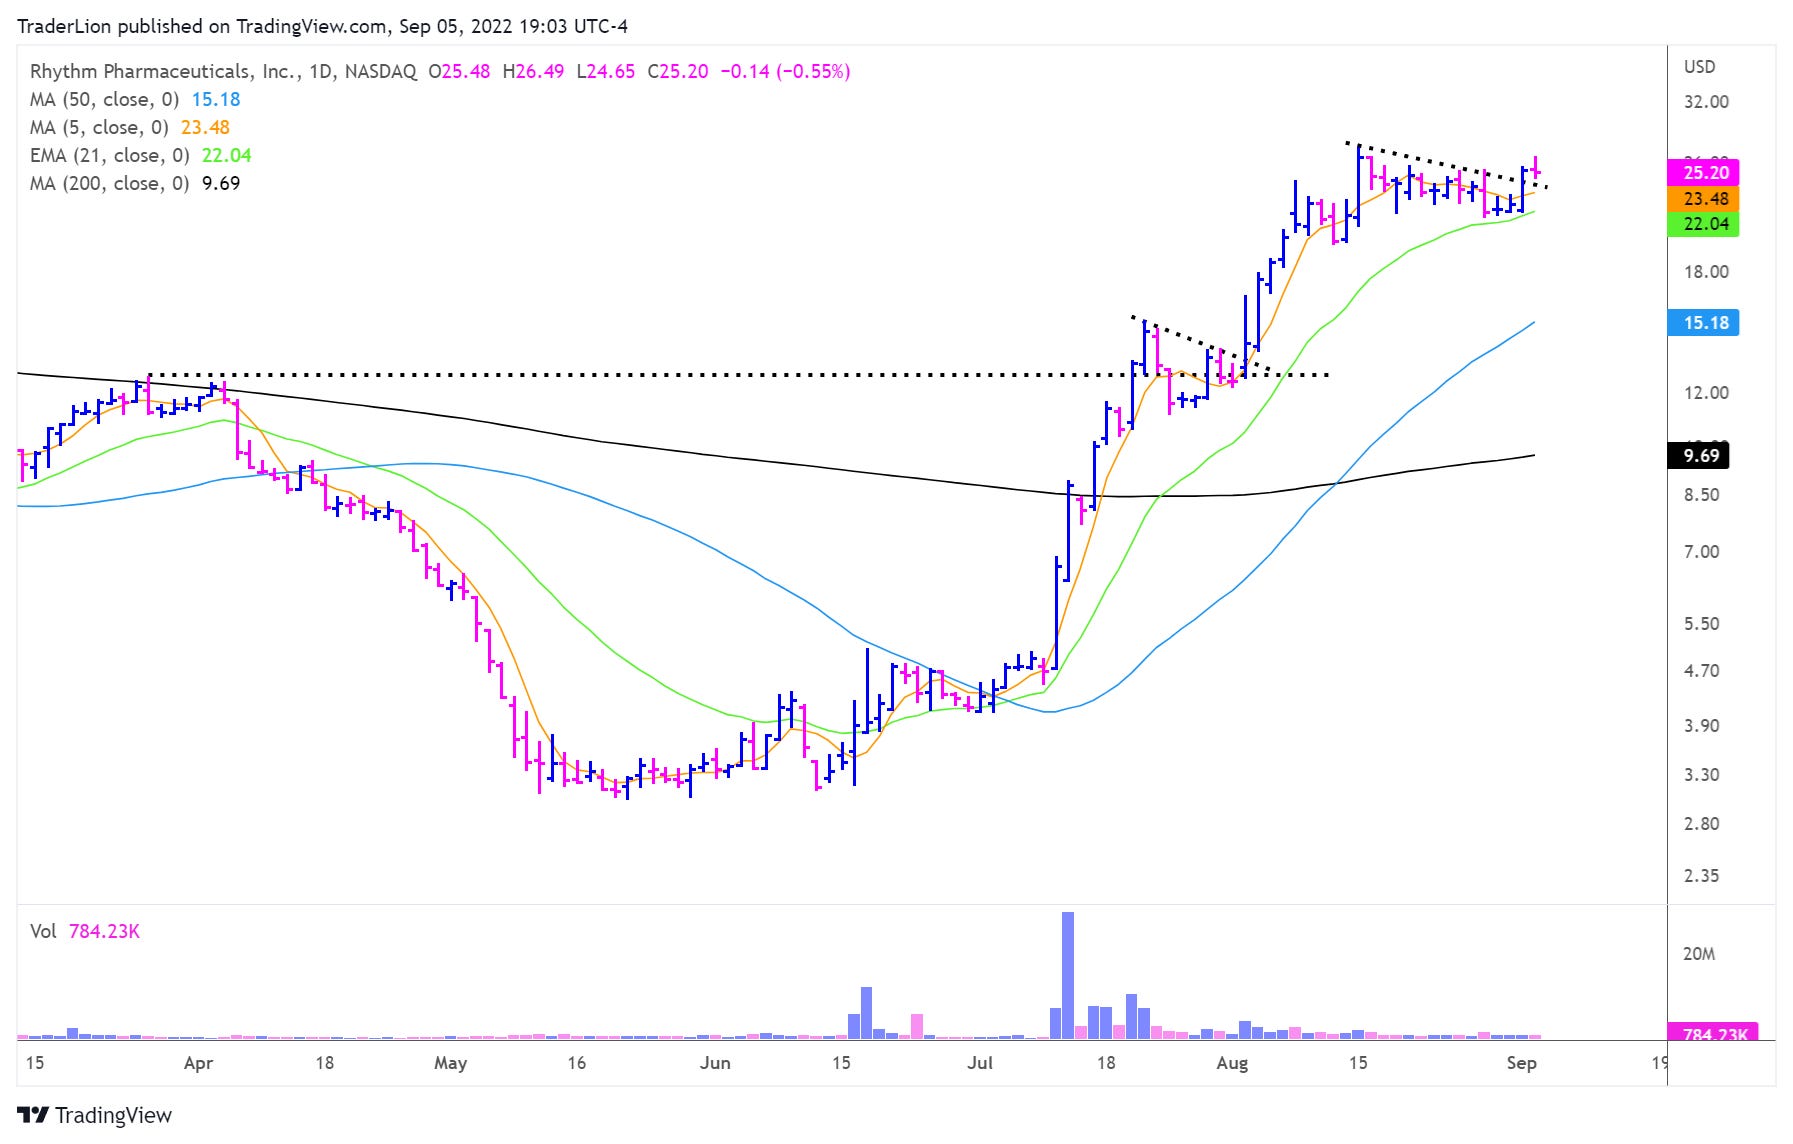This screenshot has height=1144, width=1793.
Task: Click the tallest volume bar in July
Action: tap(1067, 975)
